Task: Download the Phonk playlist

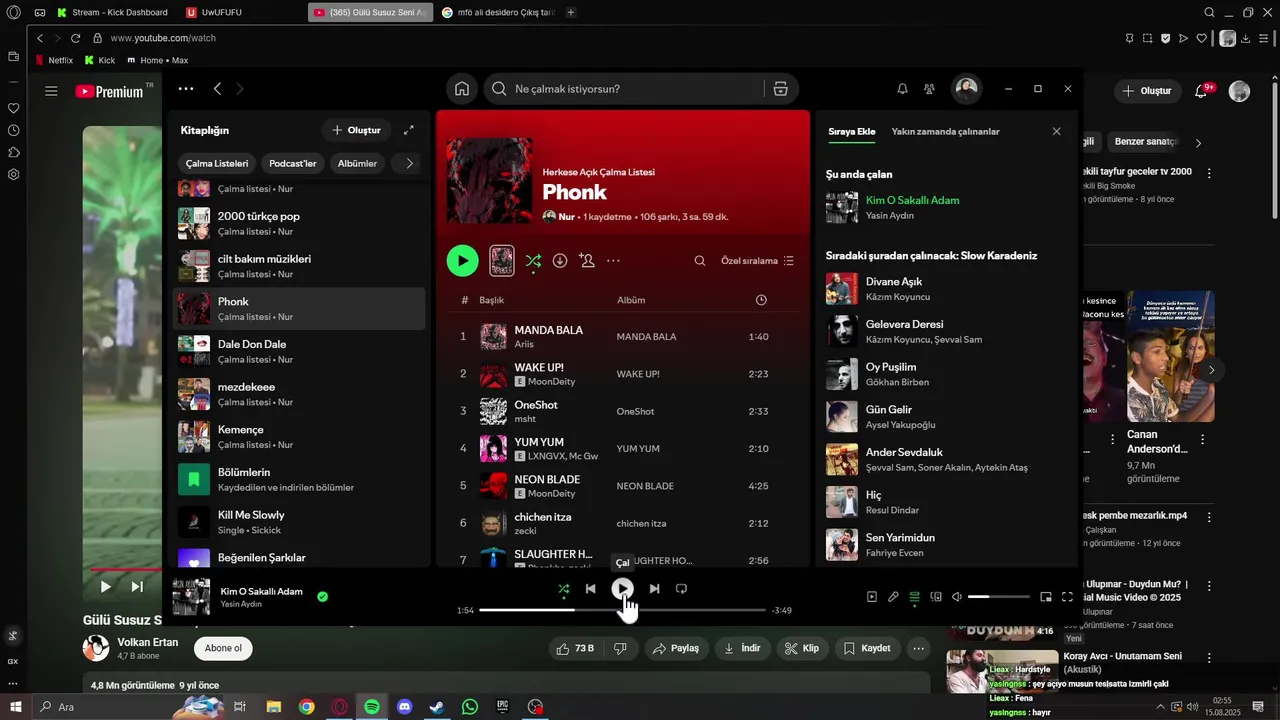Action: click(x=560, y=261)
